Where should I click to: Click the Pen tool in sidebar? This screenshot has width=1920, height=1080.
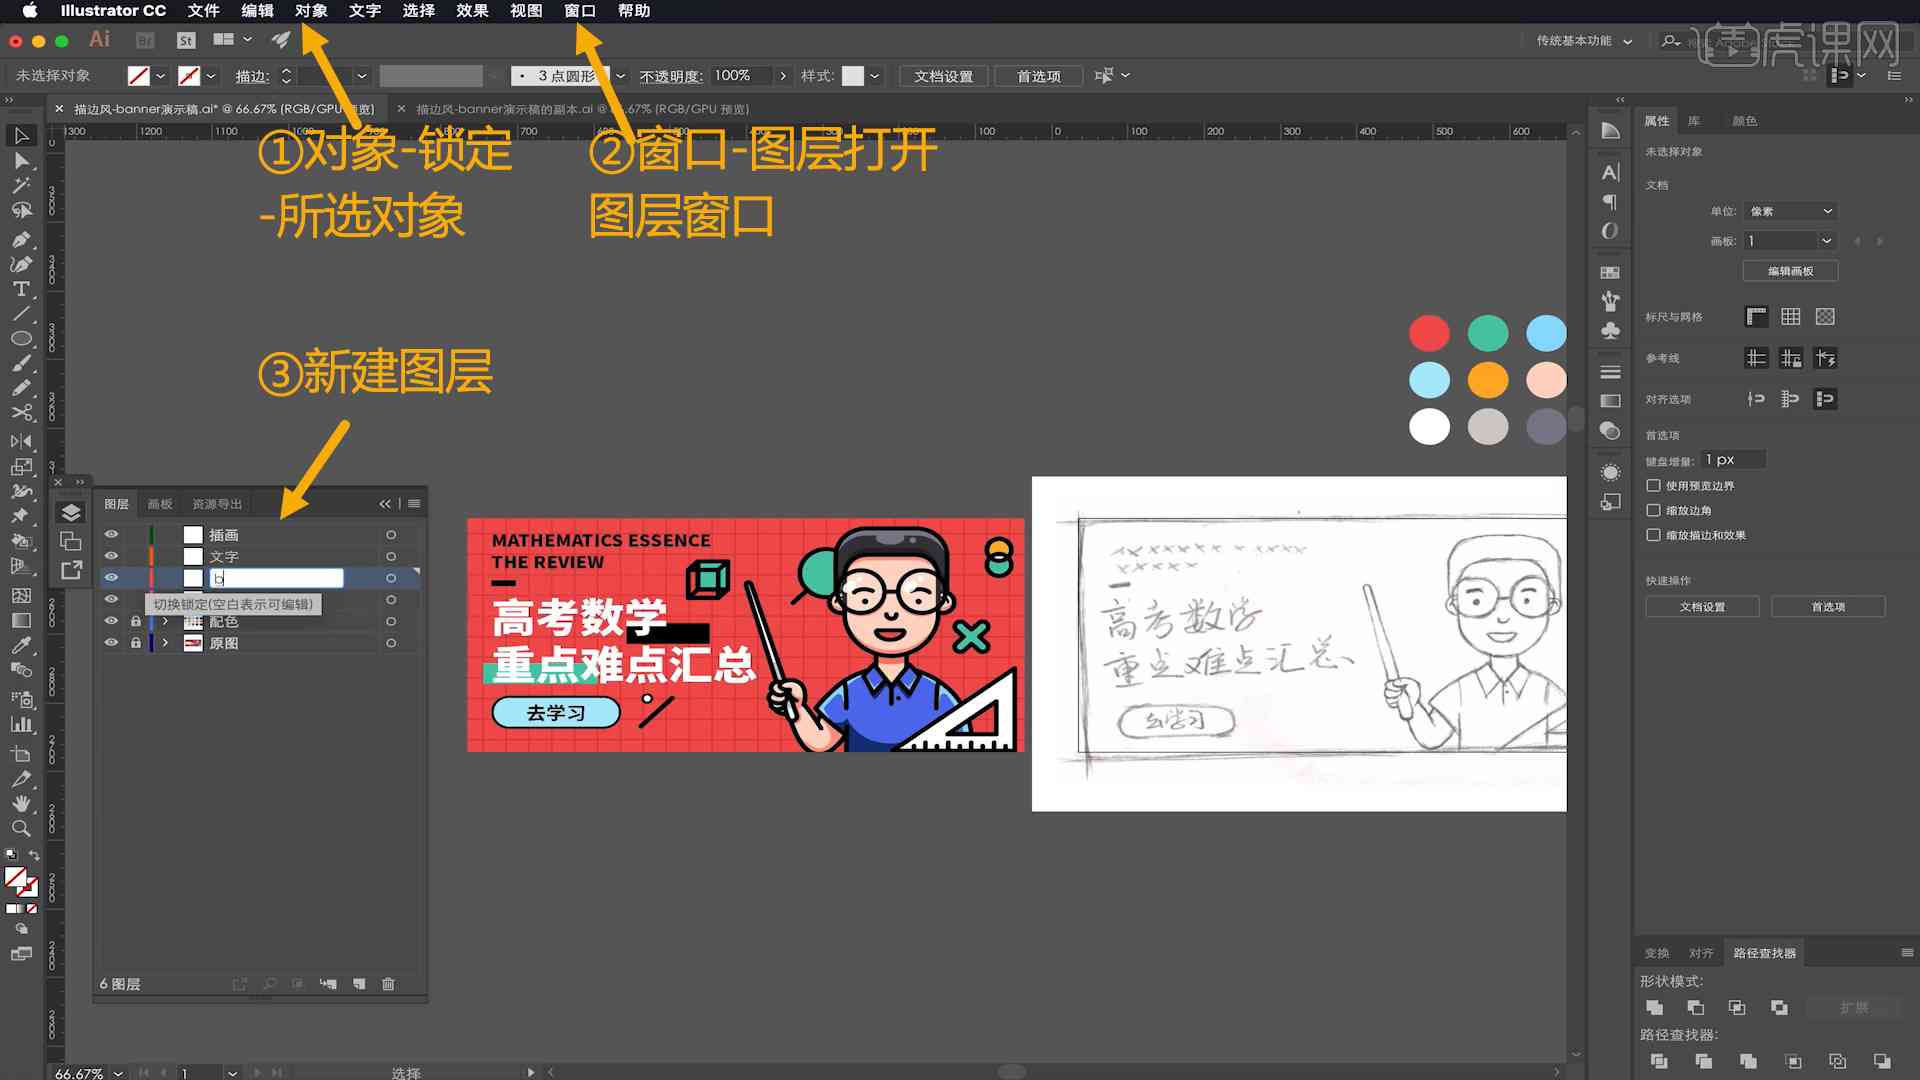18,237
